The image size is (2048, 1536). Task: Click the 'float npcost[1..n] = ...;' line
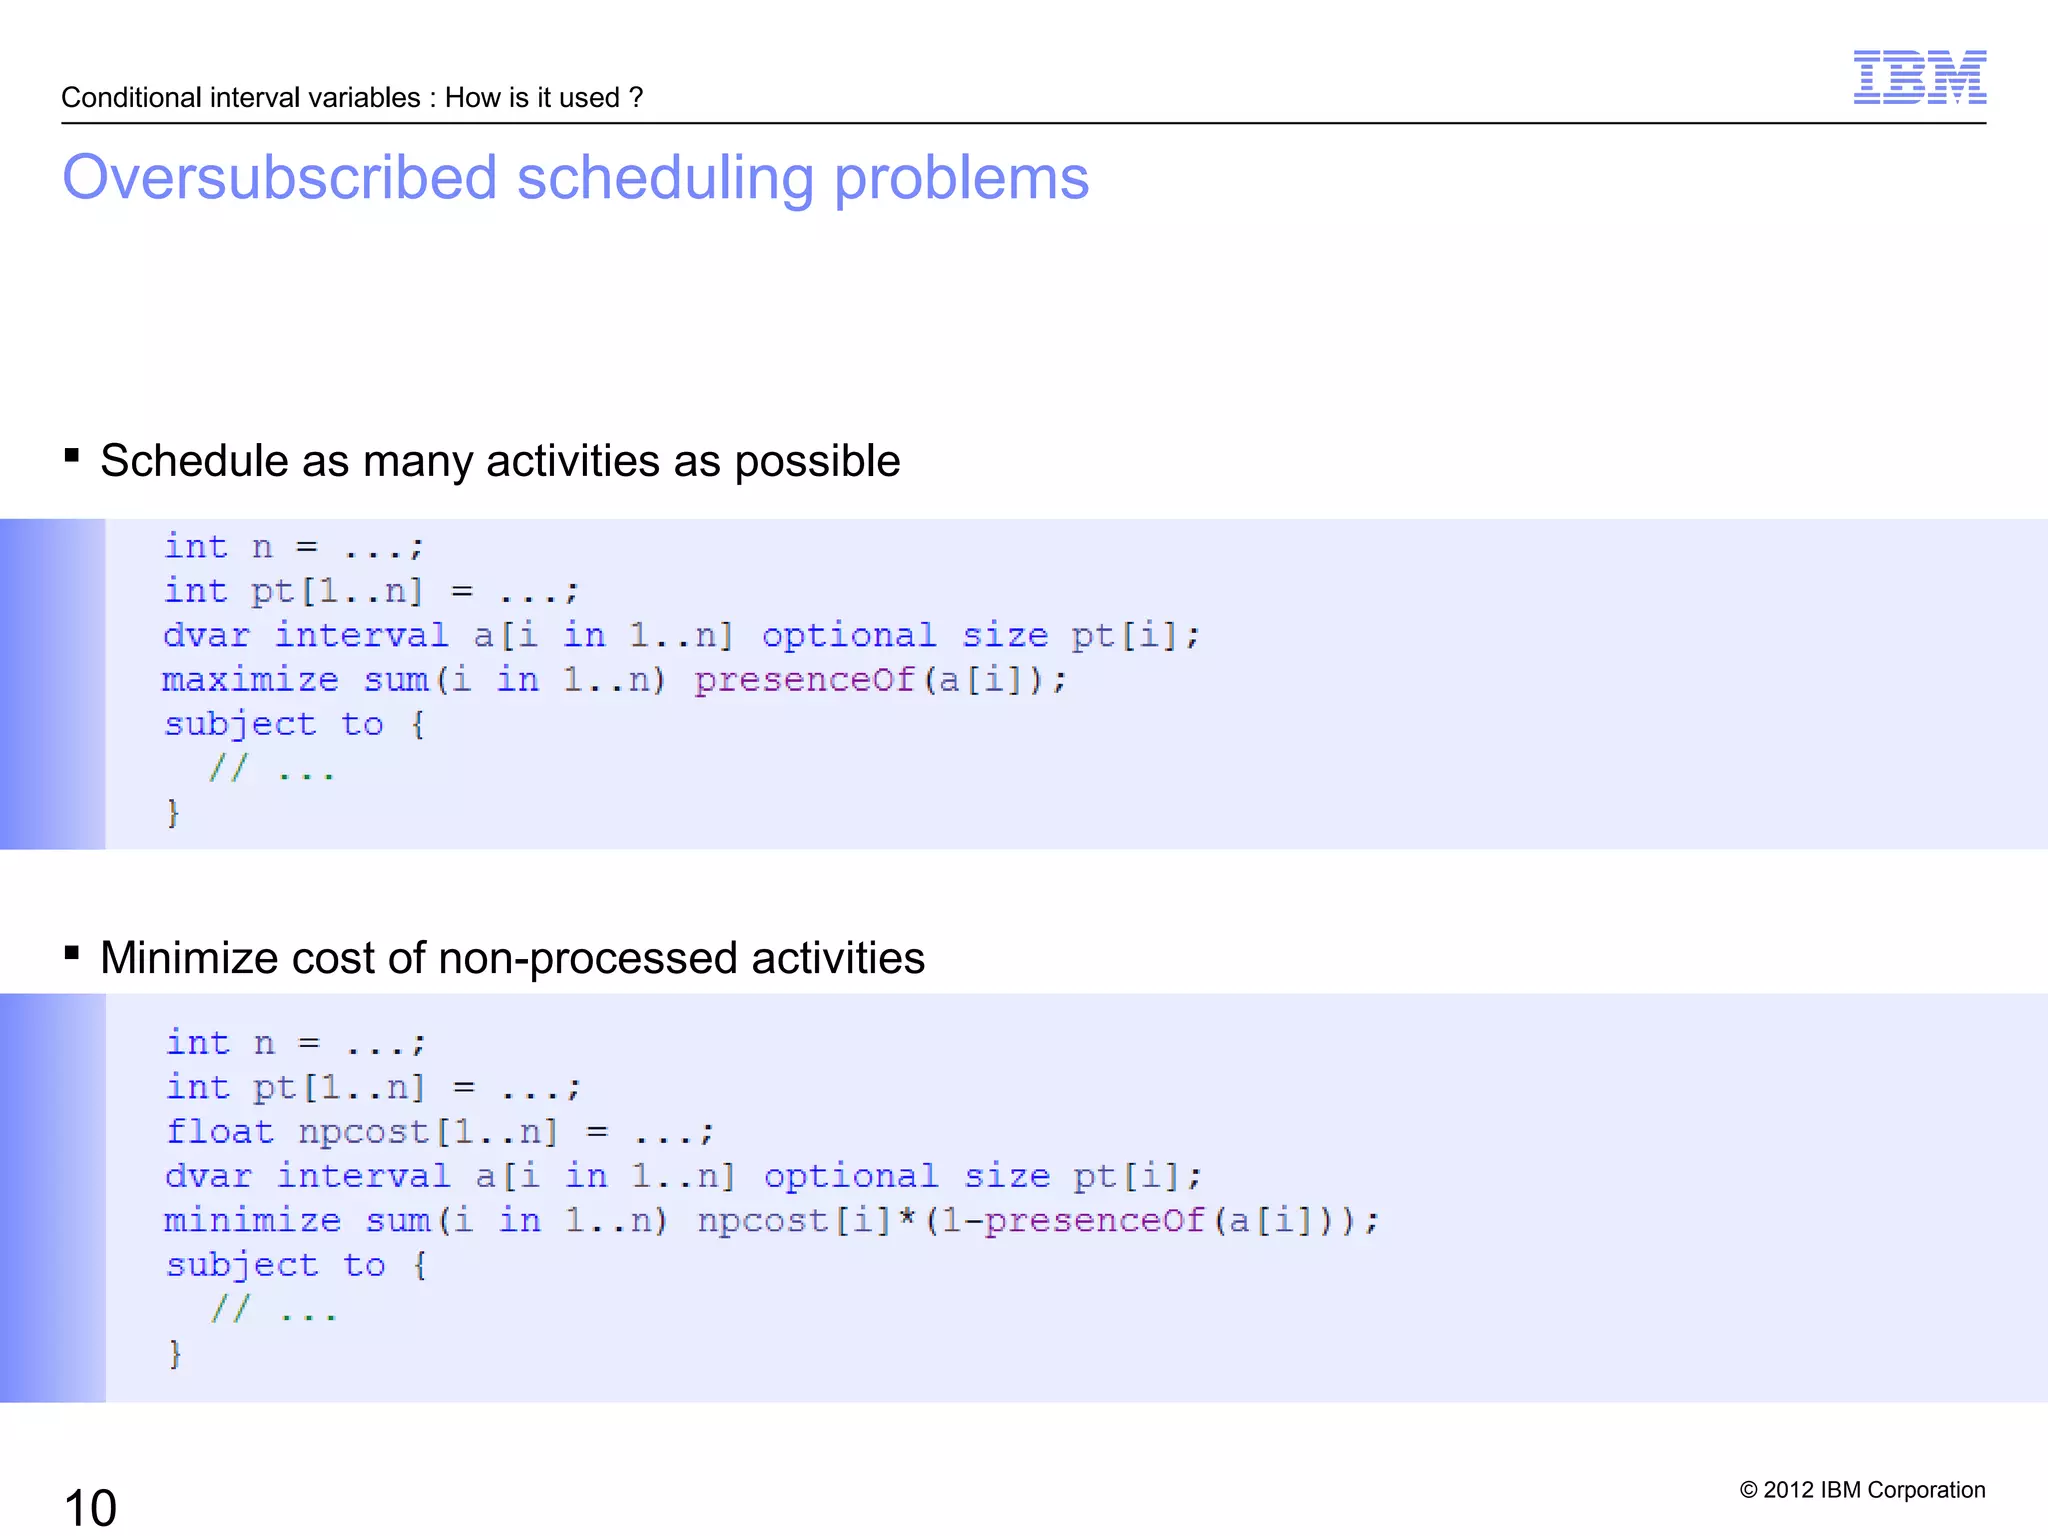[440, 1132]
